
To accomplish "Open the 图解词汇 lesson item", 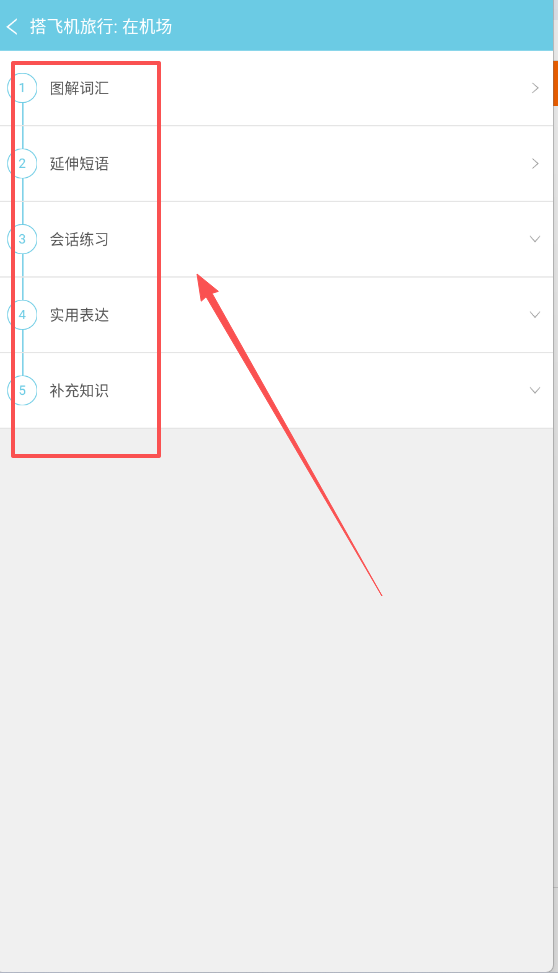I will point(276,88).
